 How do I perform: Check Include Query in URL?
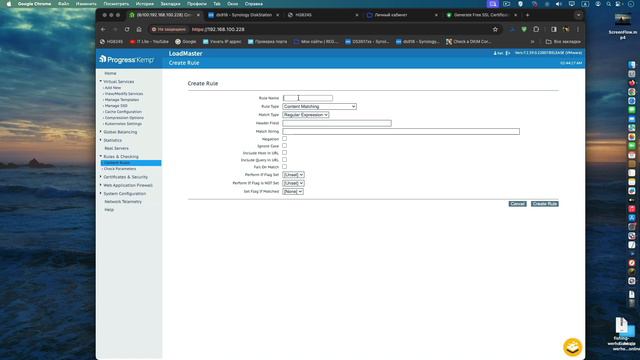[284, 160]
